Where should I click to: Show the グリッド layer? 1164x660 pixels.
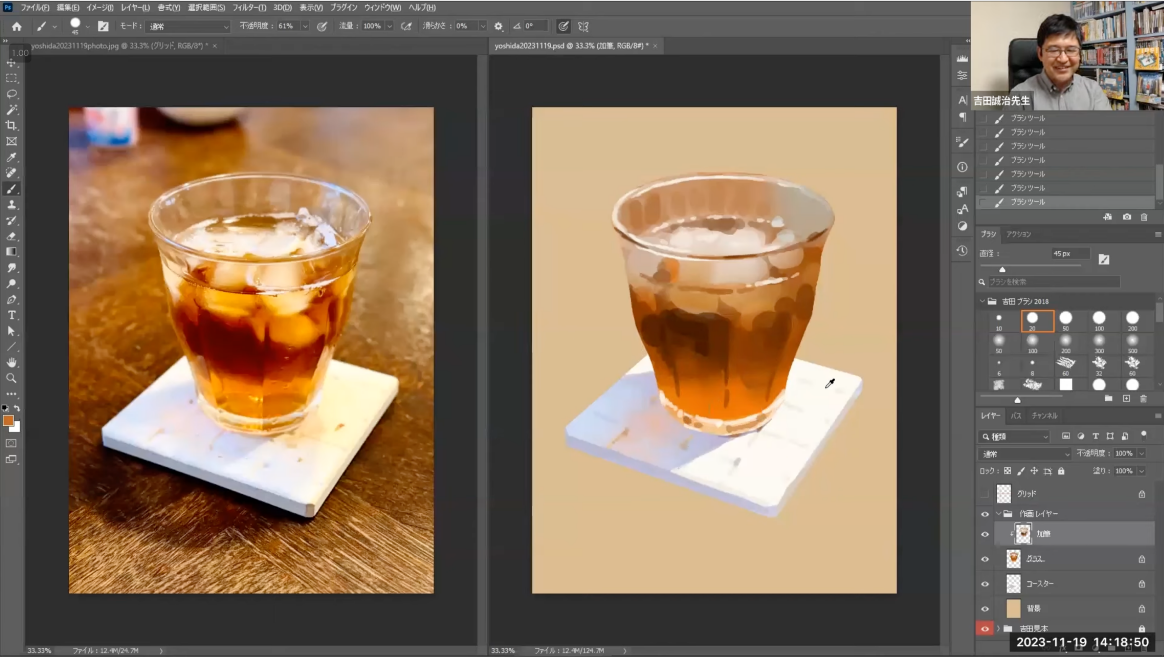click(x=985, y=493)
